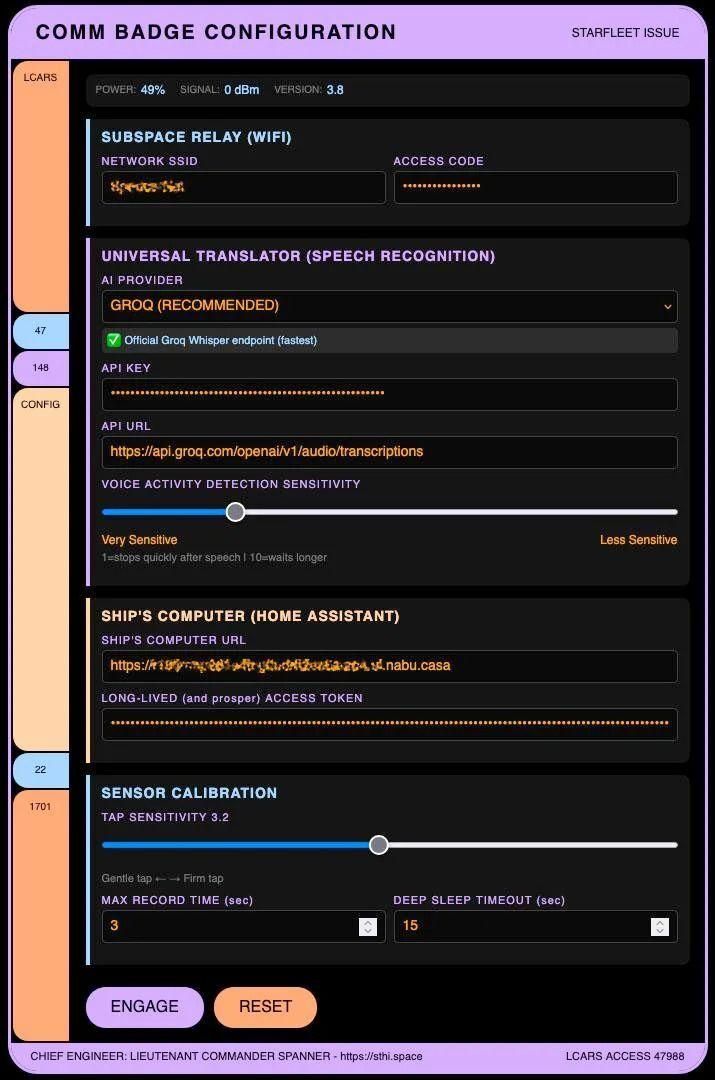
Task: Focus the Access Code password field
Action: [x=535, y=187]
